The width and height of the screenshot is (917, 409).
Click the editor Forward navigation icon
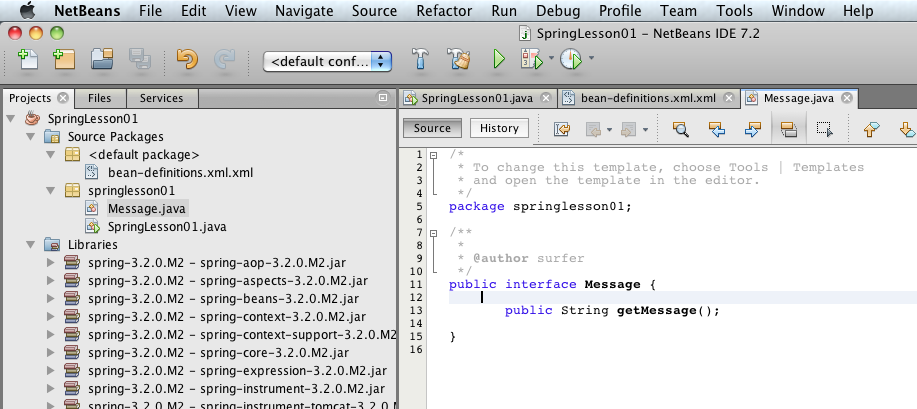pyautogui.click(x=628, y=129)
